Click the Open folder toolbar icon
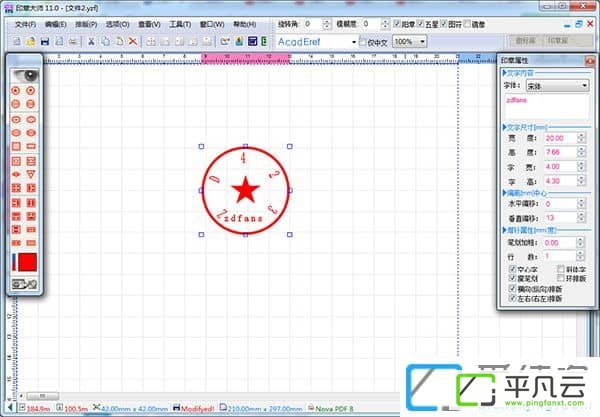 click(31, 41)
